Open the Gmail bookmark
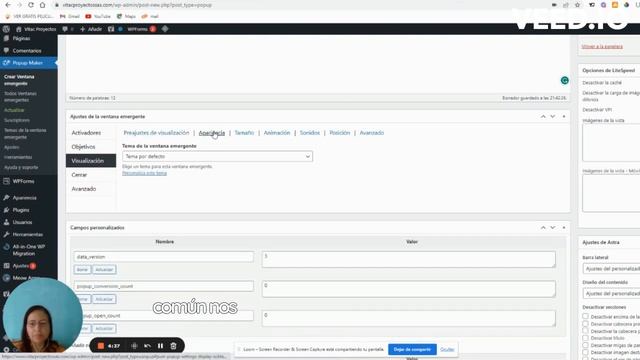The height and width of the screenshot is (360, 640). 70,16
